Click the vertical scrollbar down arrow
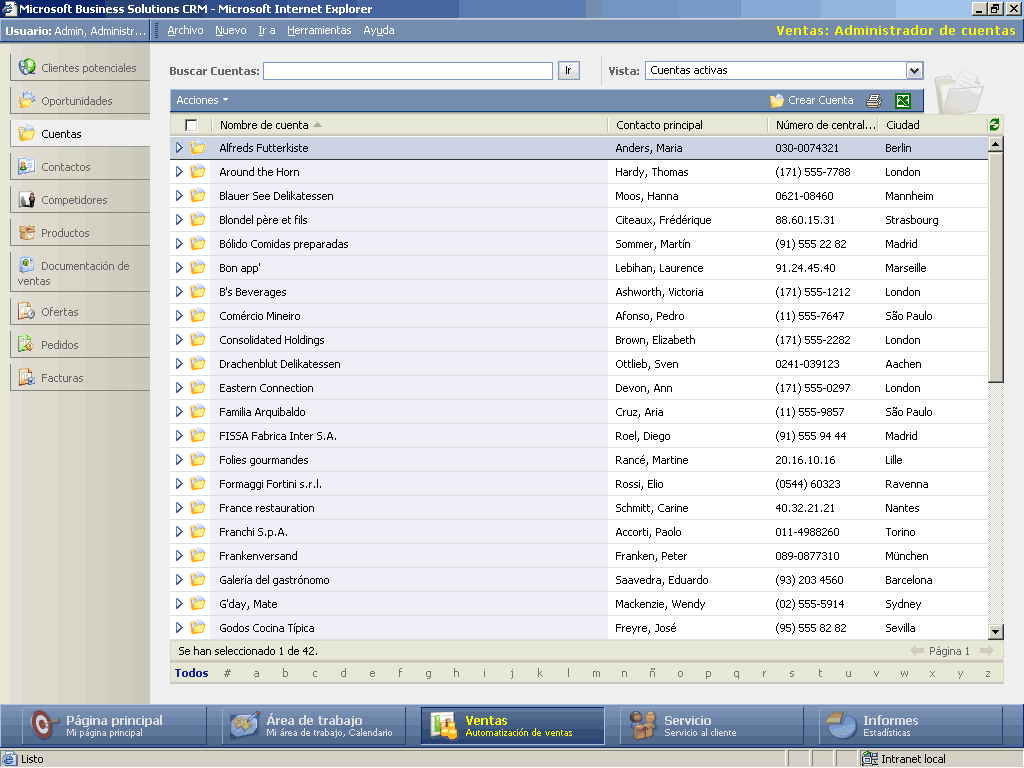 point(995,632)
